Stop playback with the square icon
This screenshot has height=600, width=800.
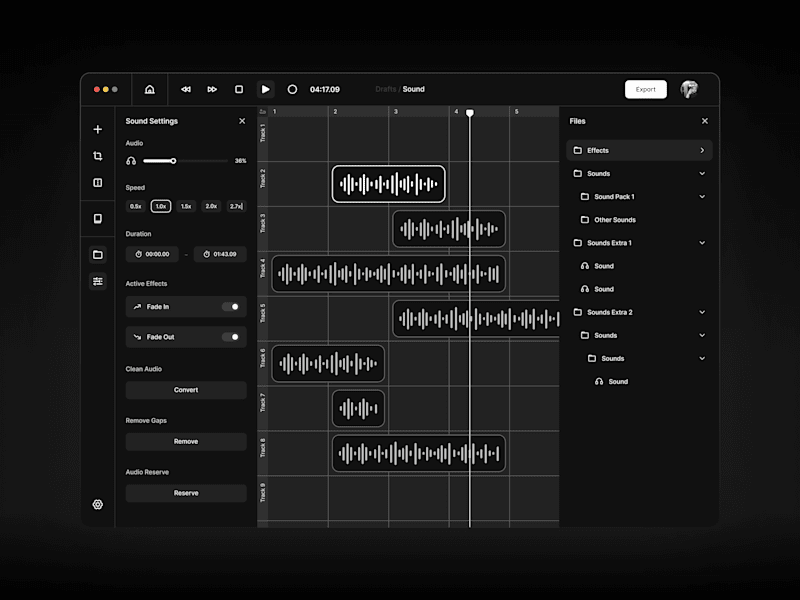239,89
